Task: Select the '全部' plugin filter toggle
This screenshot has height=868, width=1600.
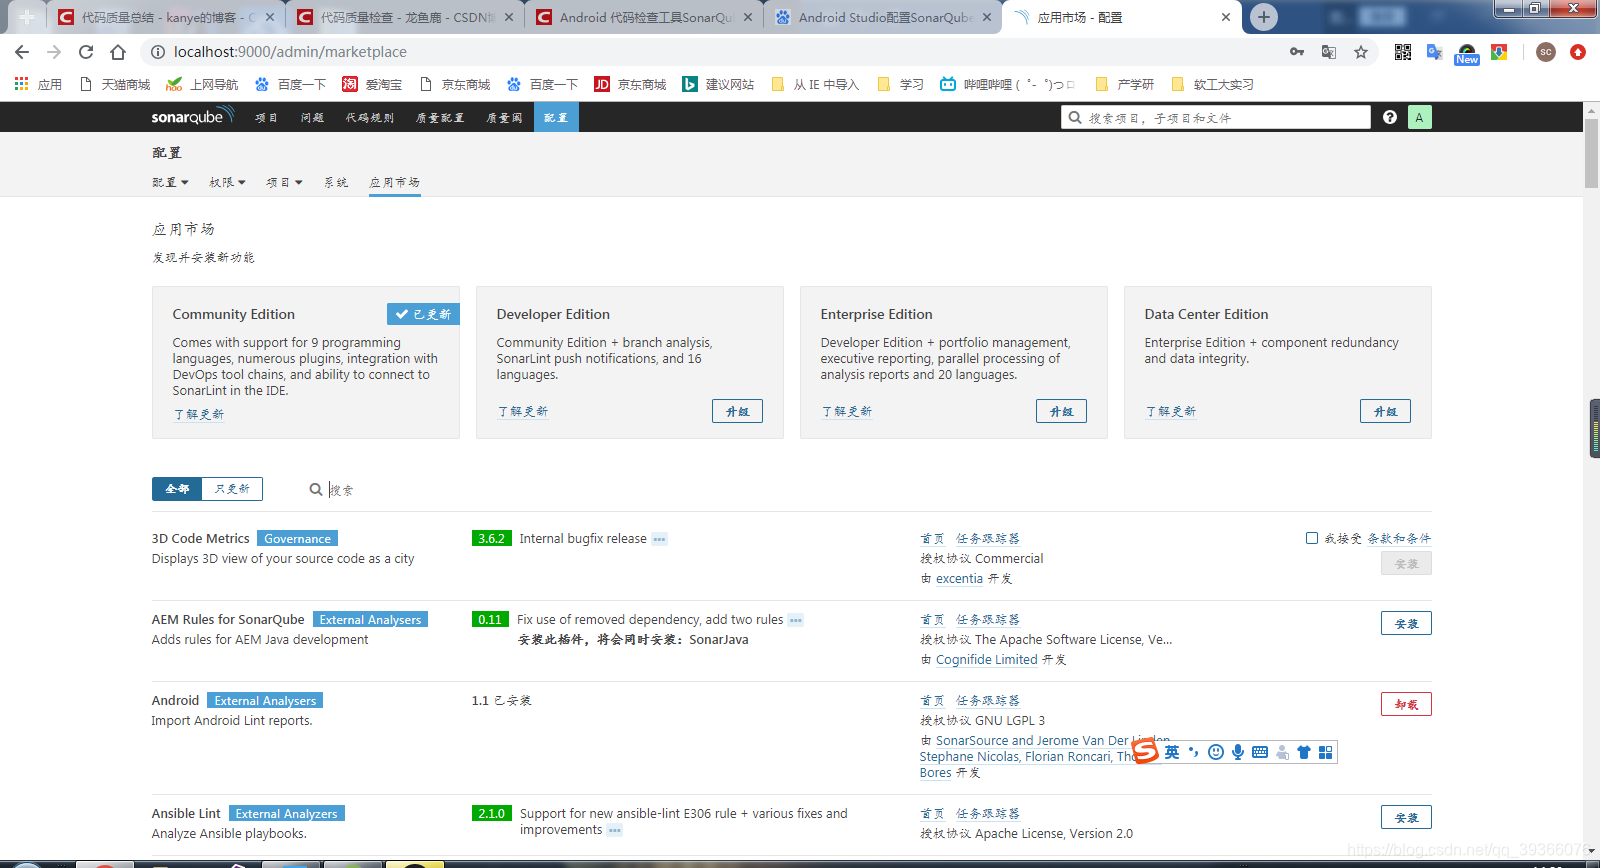Action: (x=177, y=489)
